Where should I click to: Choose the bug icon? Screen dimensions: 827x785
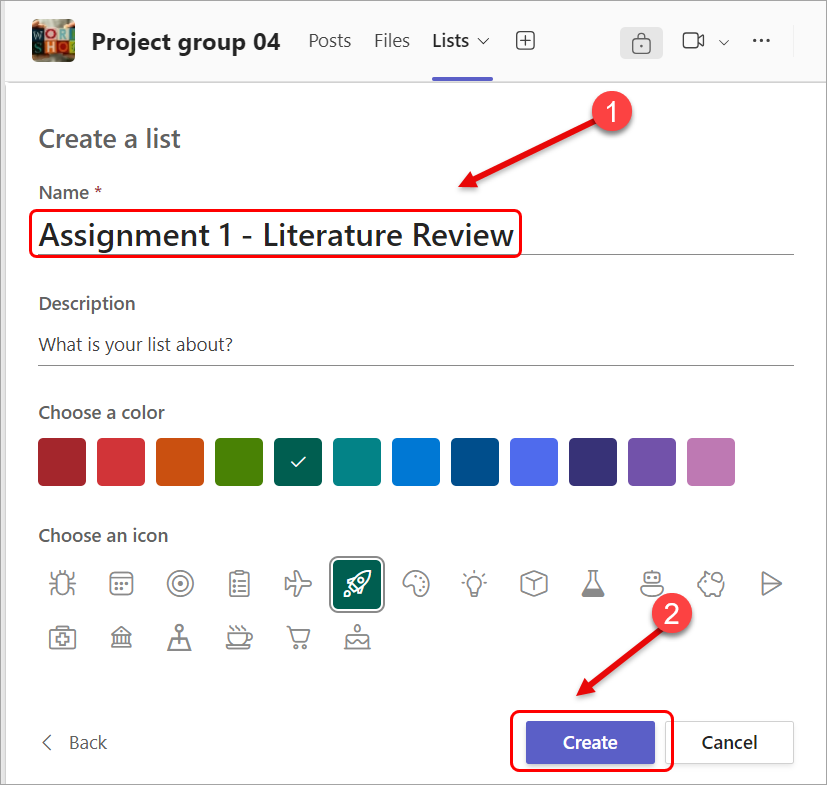click(x=62, y=584)
